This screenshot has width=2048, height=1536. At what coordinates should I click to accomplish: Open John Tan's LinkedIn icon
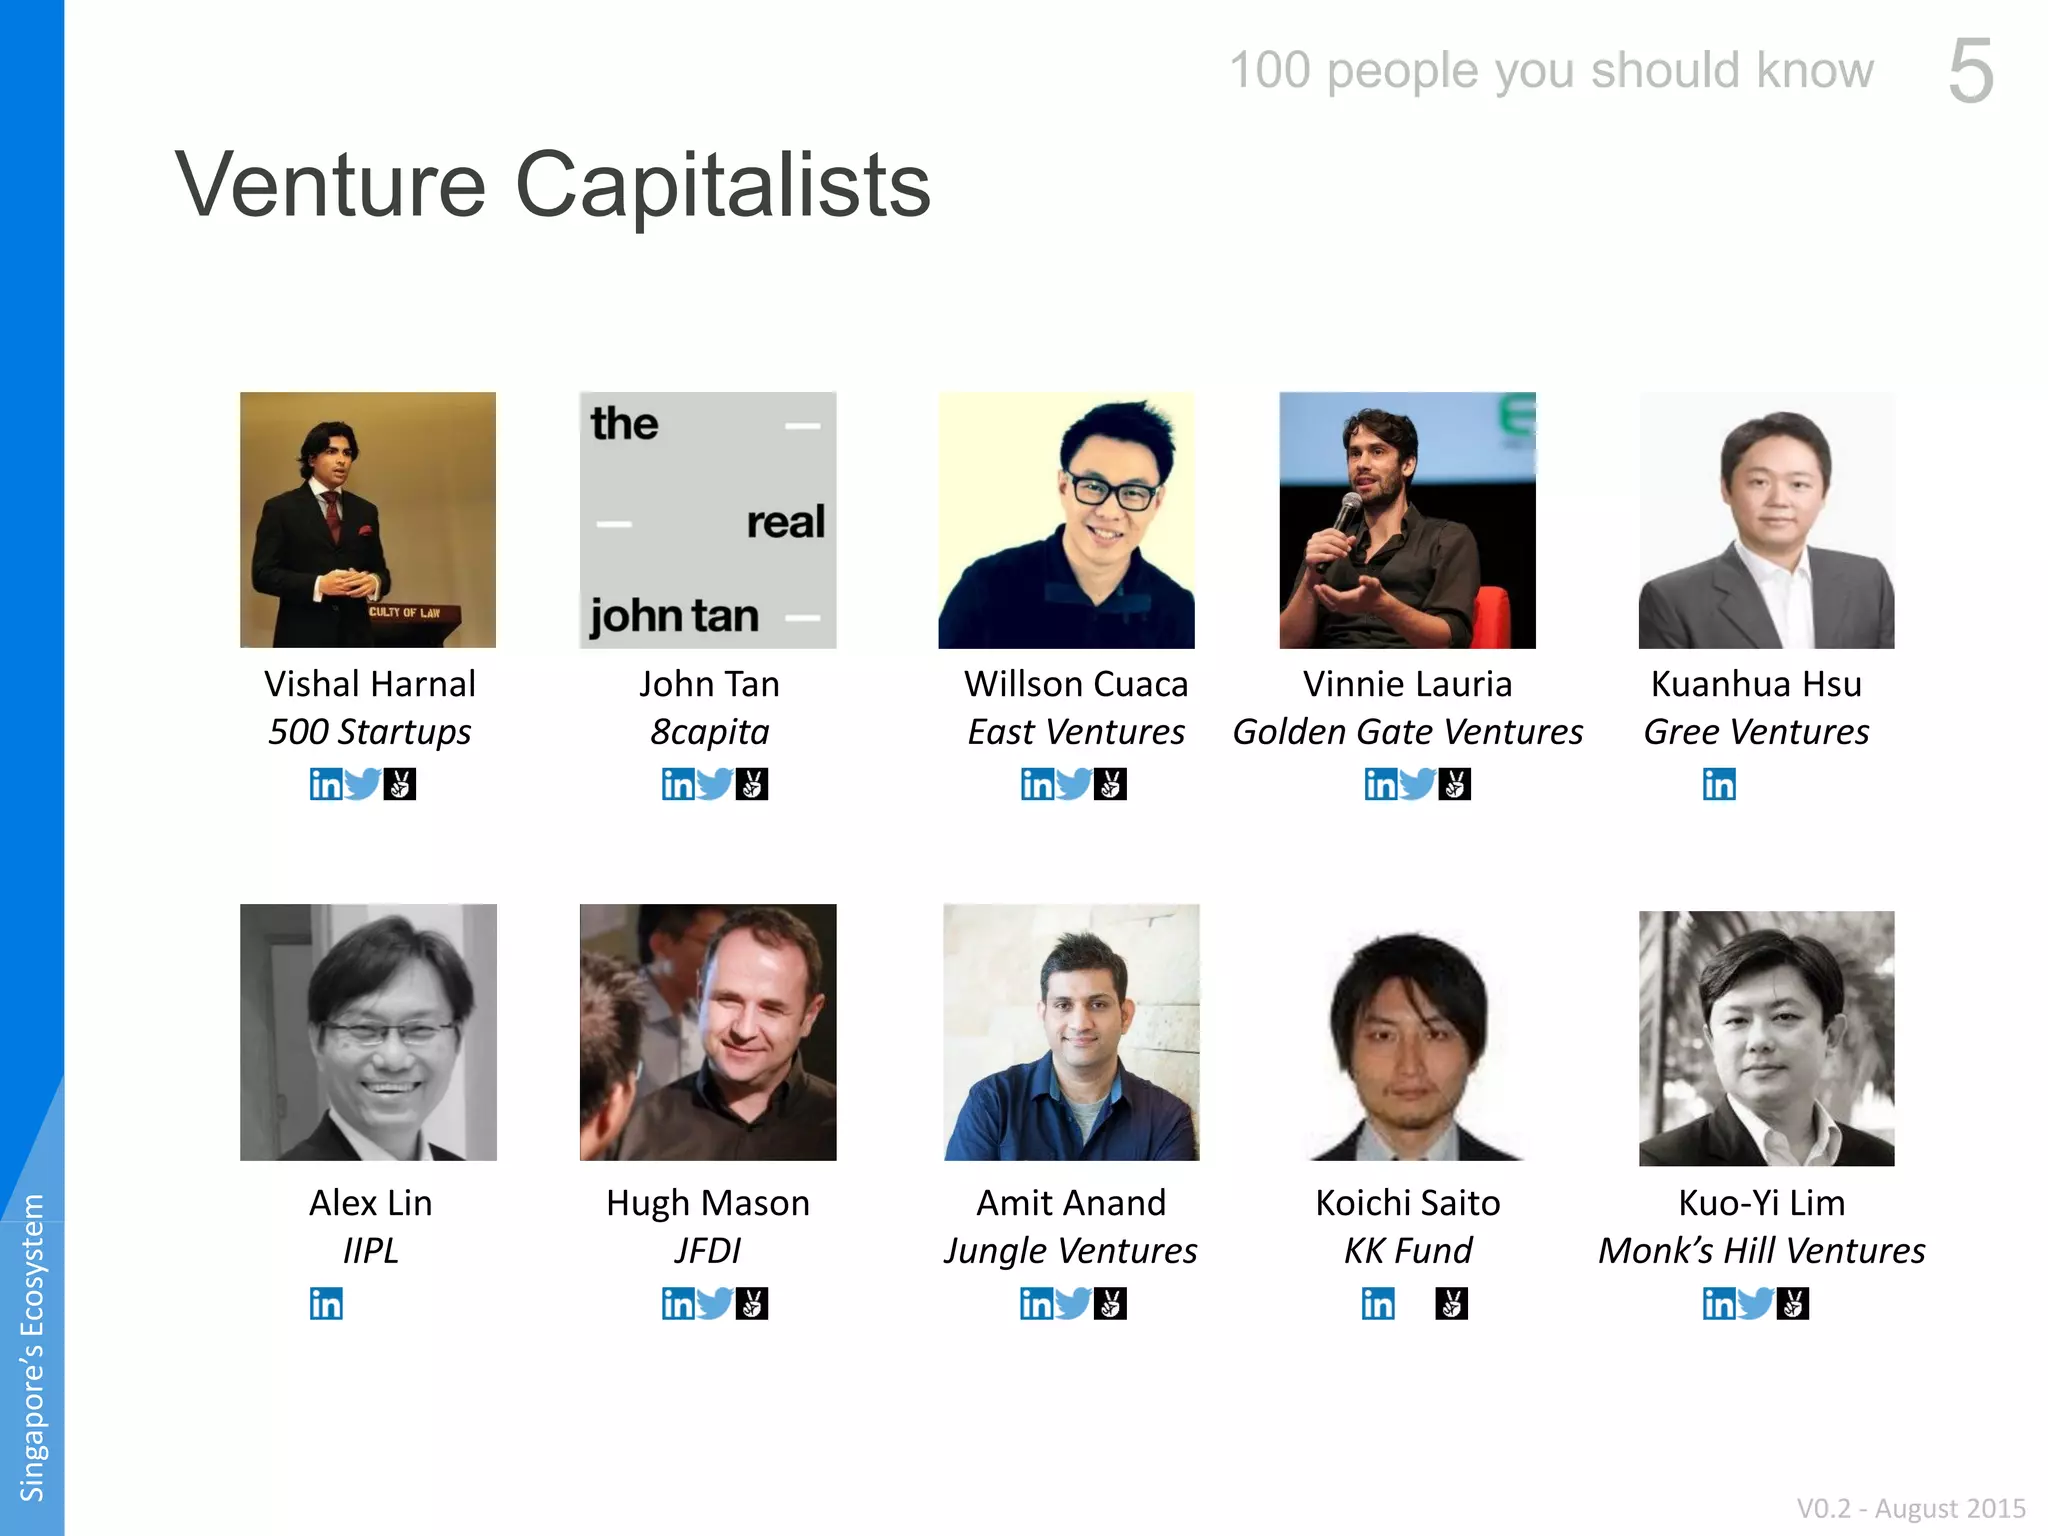point(678,784)
